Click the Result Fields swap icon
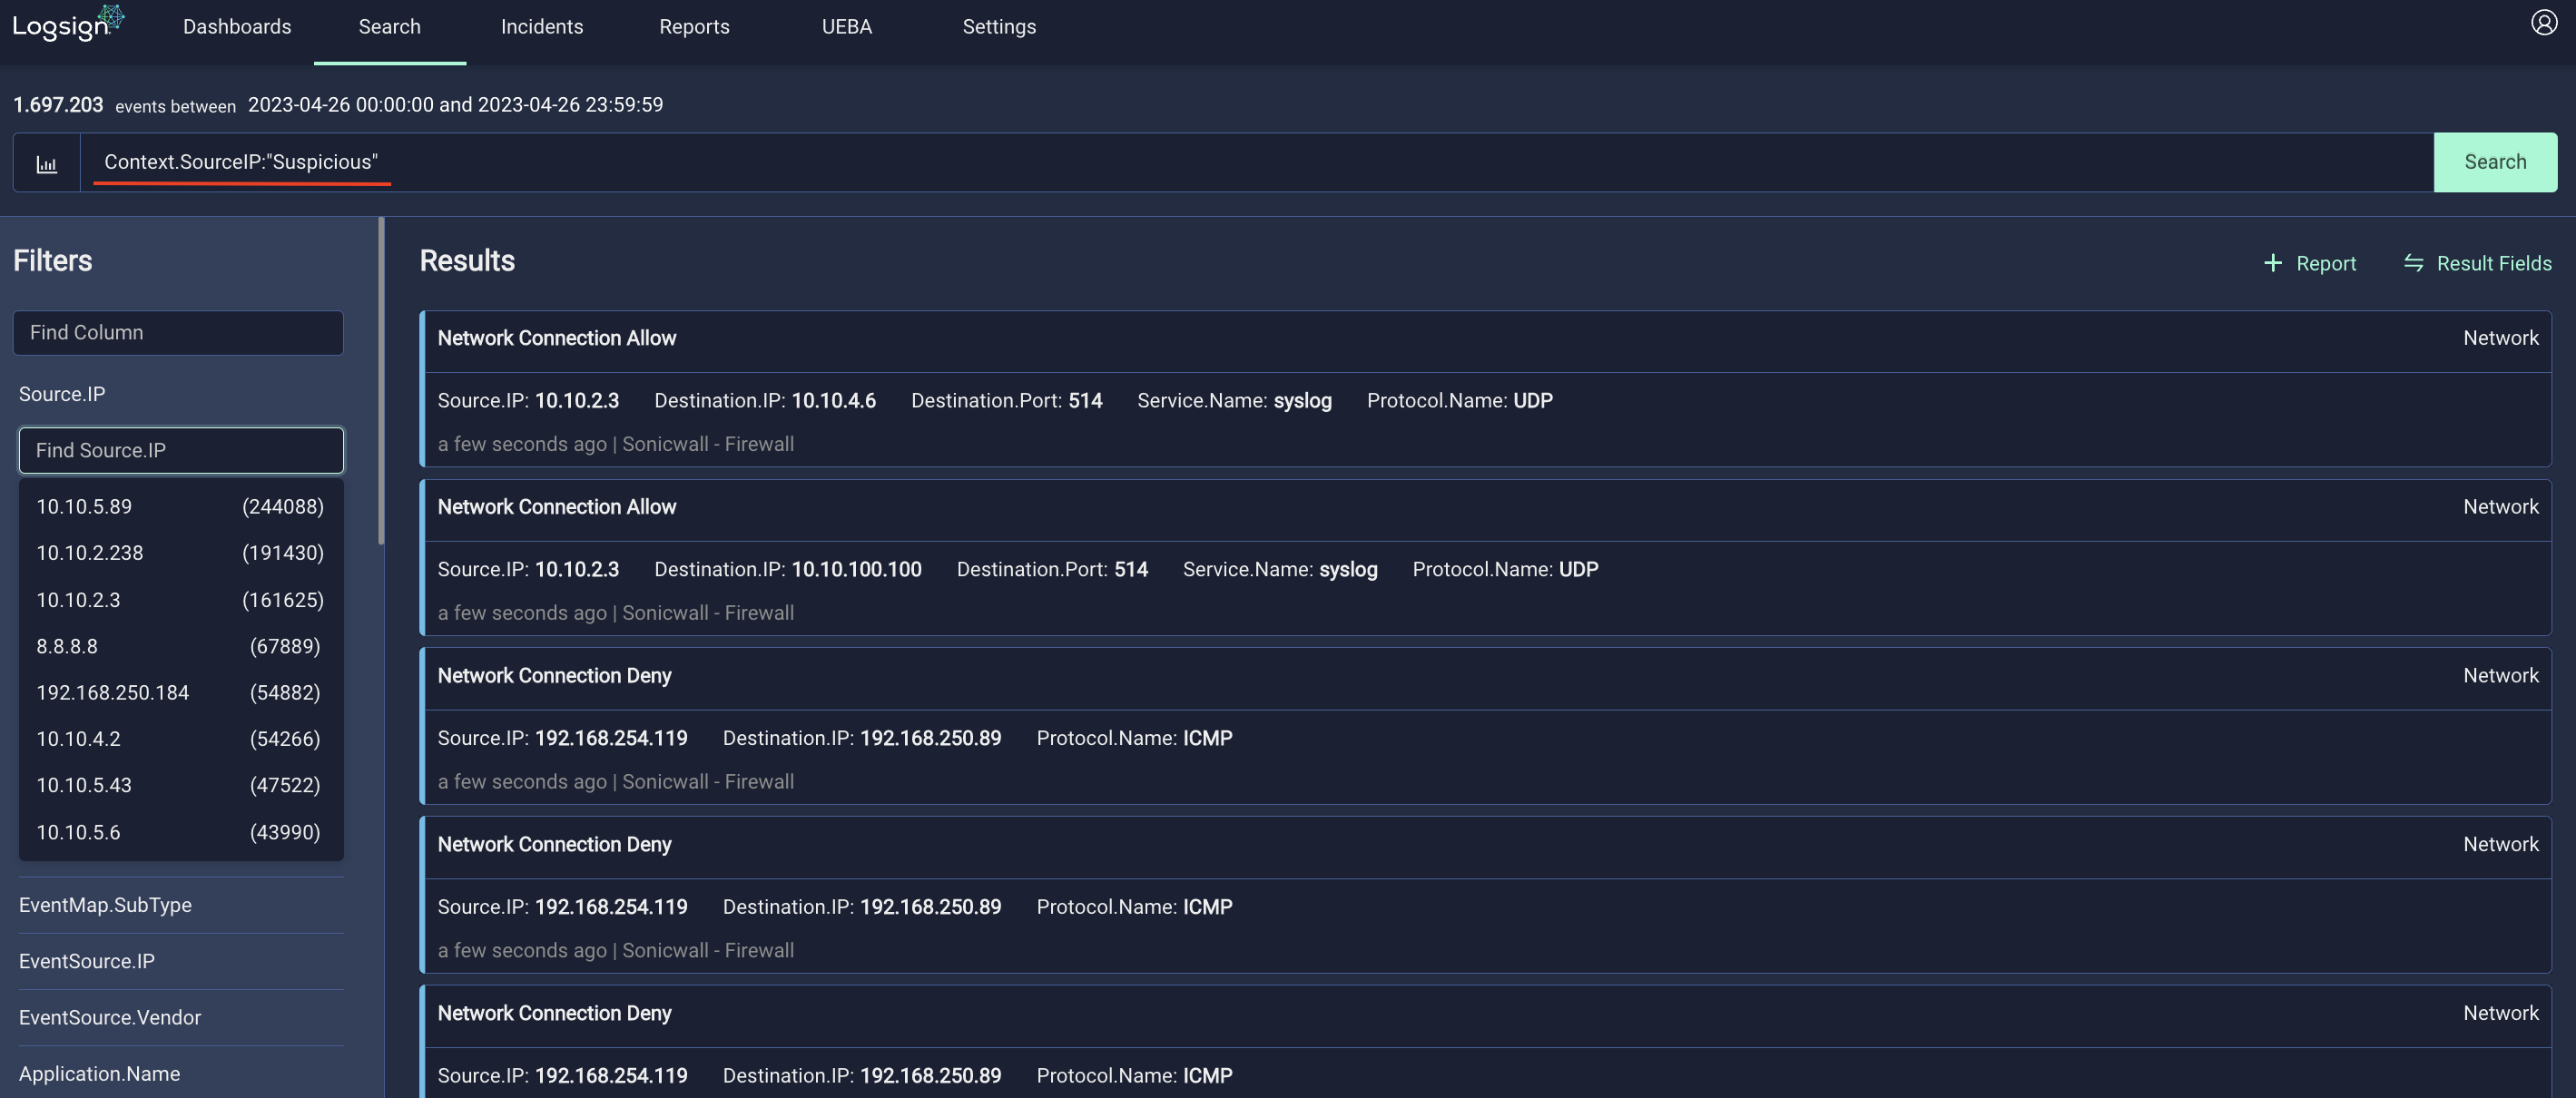This screenshot has height=1098, width=2576. [x=2413, y=263]
